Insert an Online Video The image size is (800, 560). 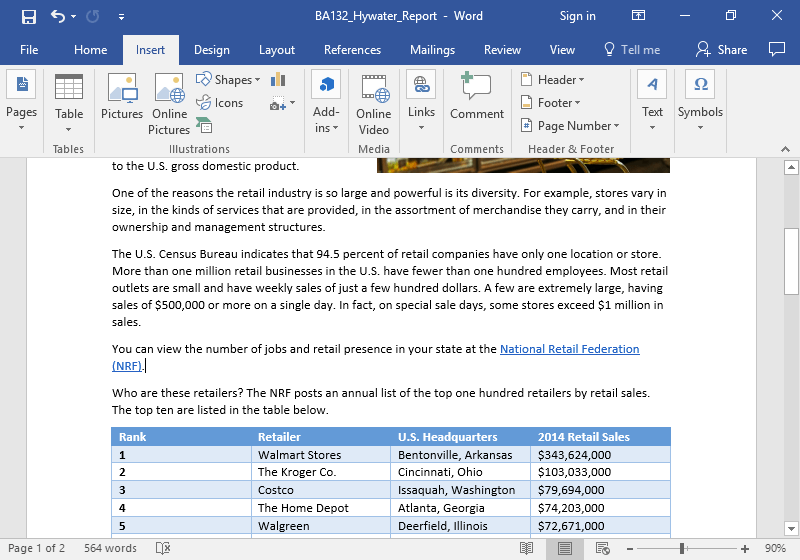coord(373,104)
